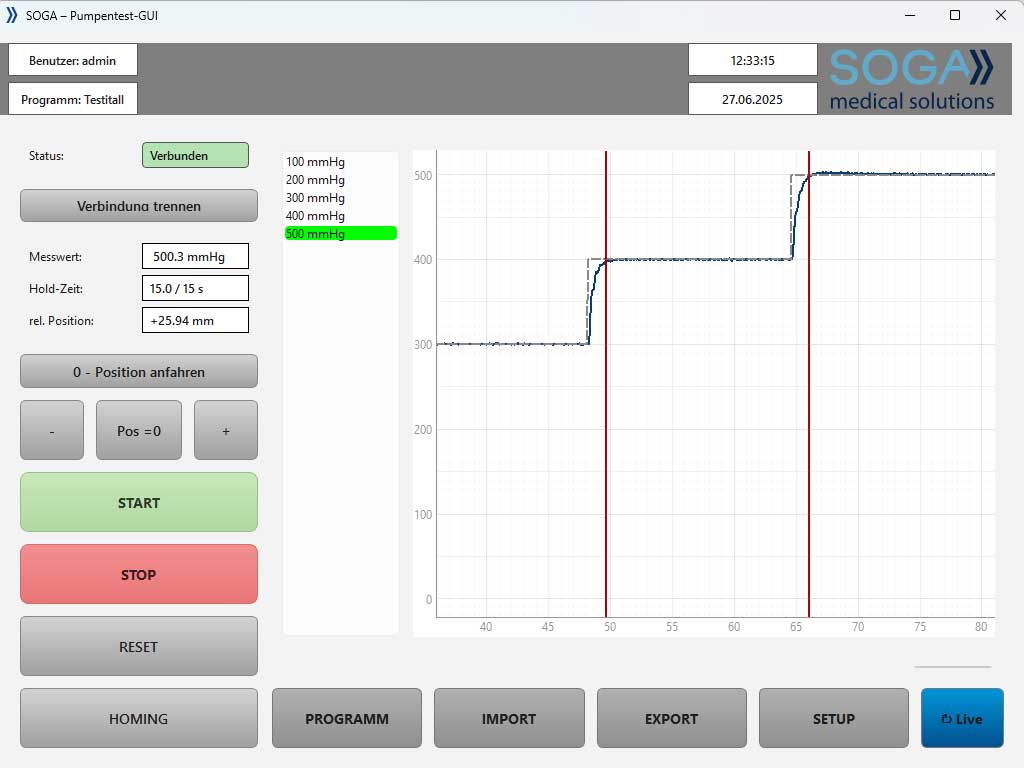The width and height of the screenshot is (1024, 768).
Task: Click the SOGA medical solutions logo
Action: point(911,79)
